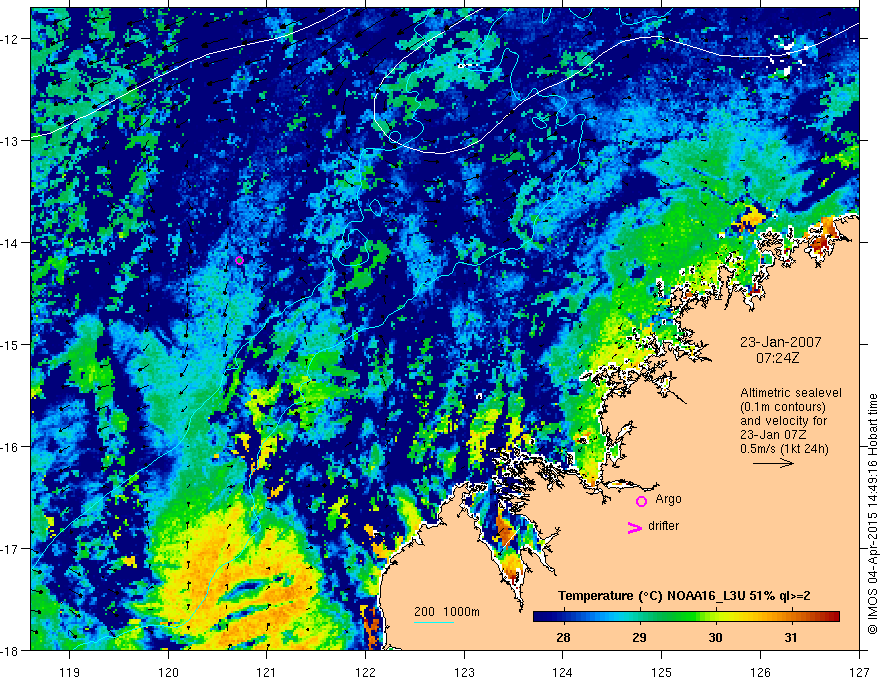Click the magenta Argo float marker on the map

[240, 260]
